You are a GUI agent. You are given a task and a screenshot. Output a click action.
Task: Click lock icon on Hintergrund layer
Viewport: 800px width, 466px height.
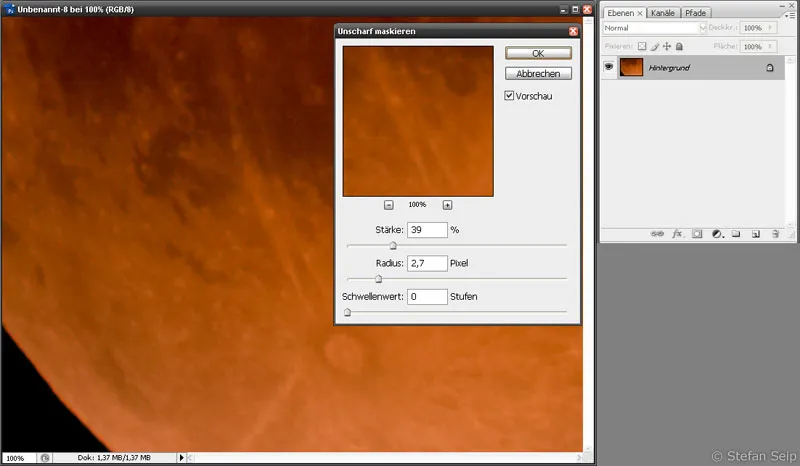pos(770,67)
